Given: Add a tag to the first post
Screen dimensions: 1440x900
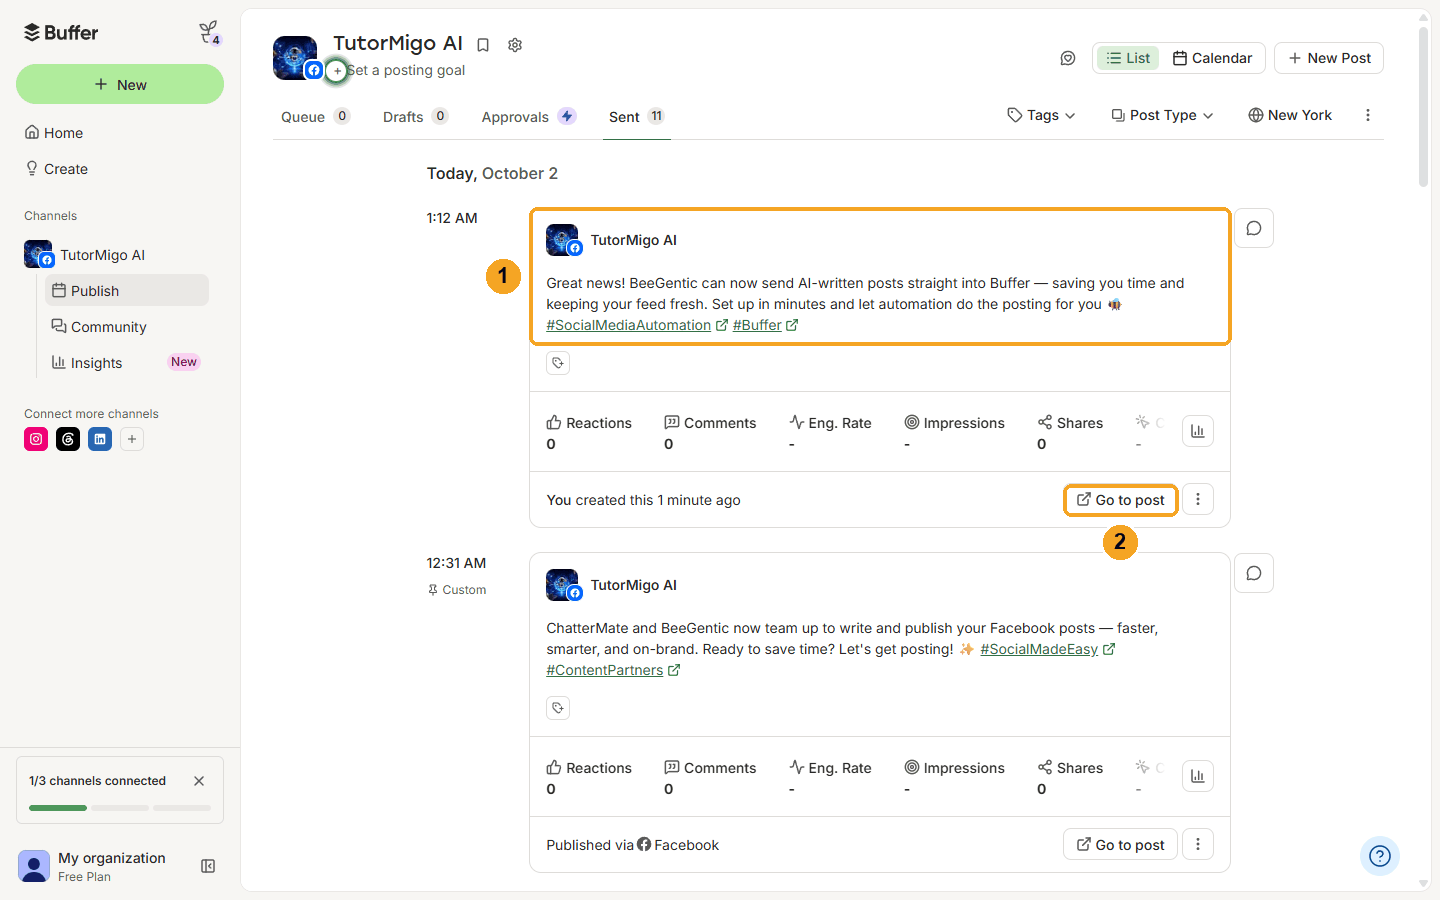Looking at the screenshot, I should (x=558, y=363).
